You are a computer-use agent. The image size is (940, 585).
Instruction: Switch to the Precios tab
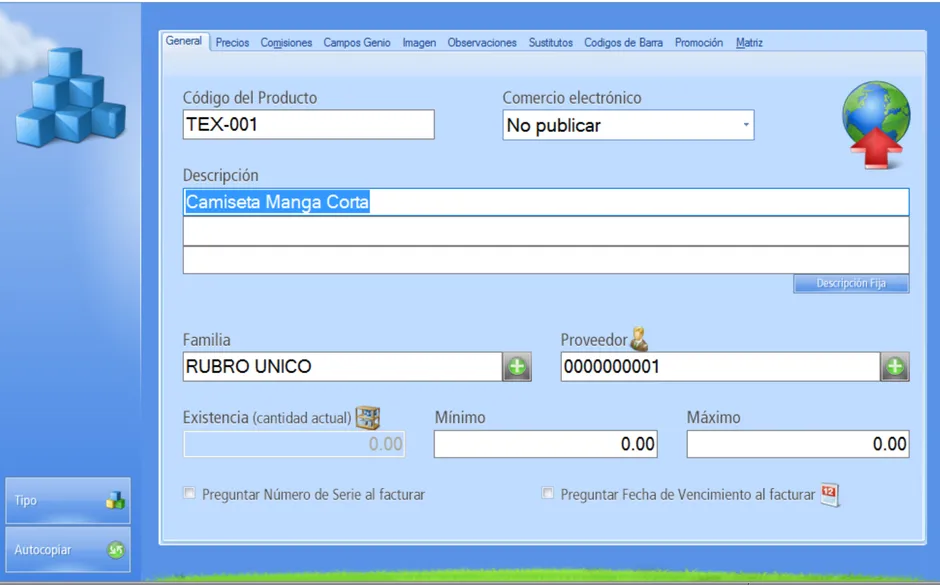[233, 43]
